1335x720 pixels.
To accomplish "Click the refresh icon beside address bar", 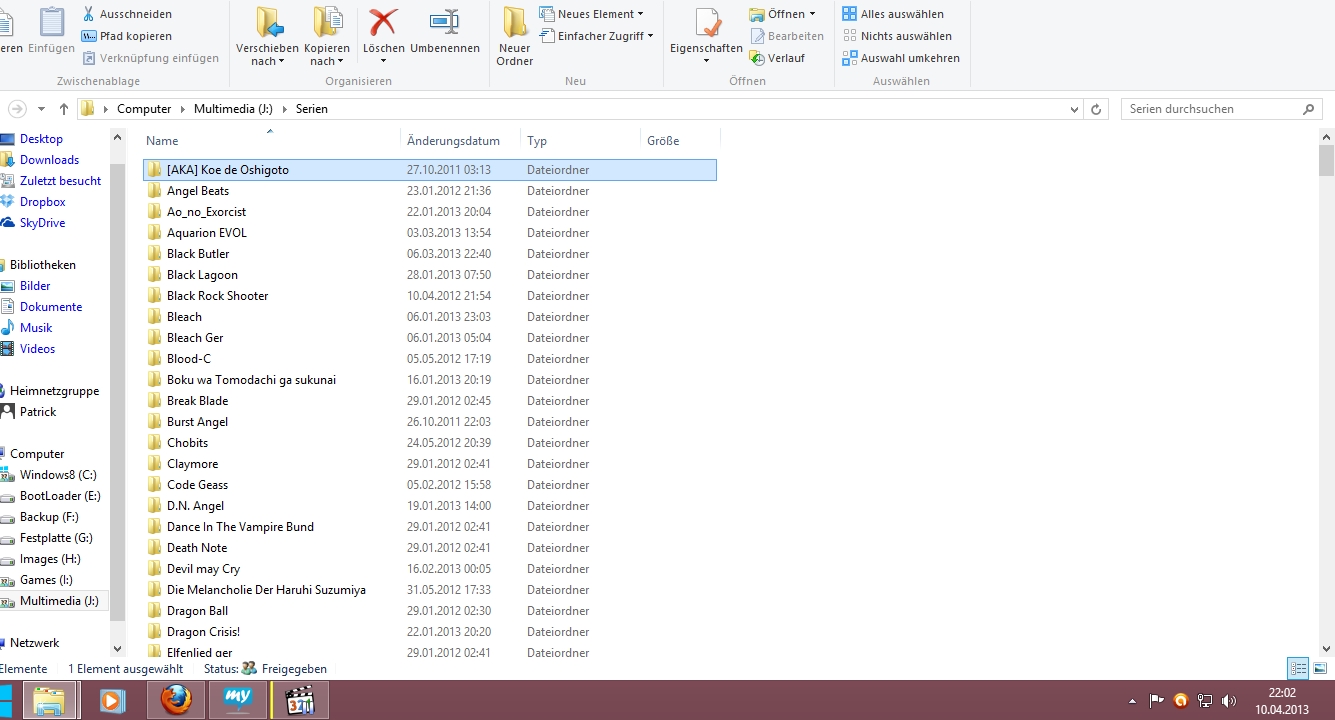I will (x=1096, y=109).
